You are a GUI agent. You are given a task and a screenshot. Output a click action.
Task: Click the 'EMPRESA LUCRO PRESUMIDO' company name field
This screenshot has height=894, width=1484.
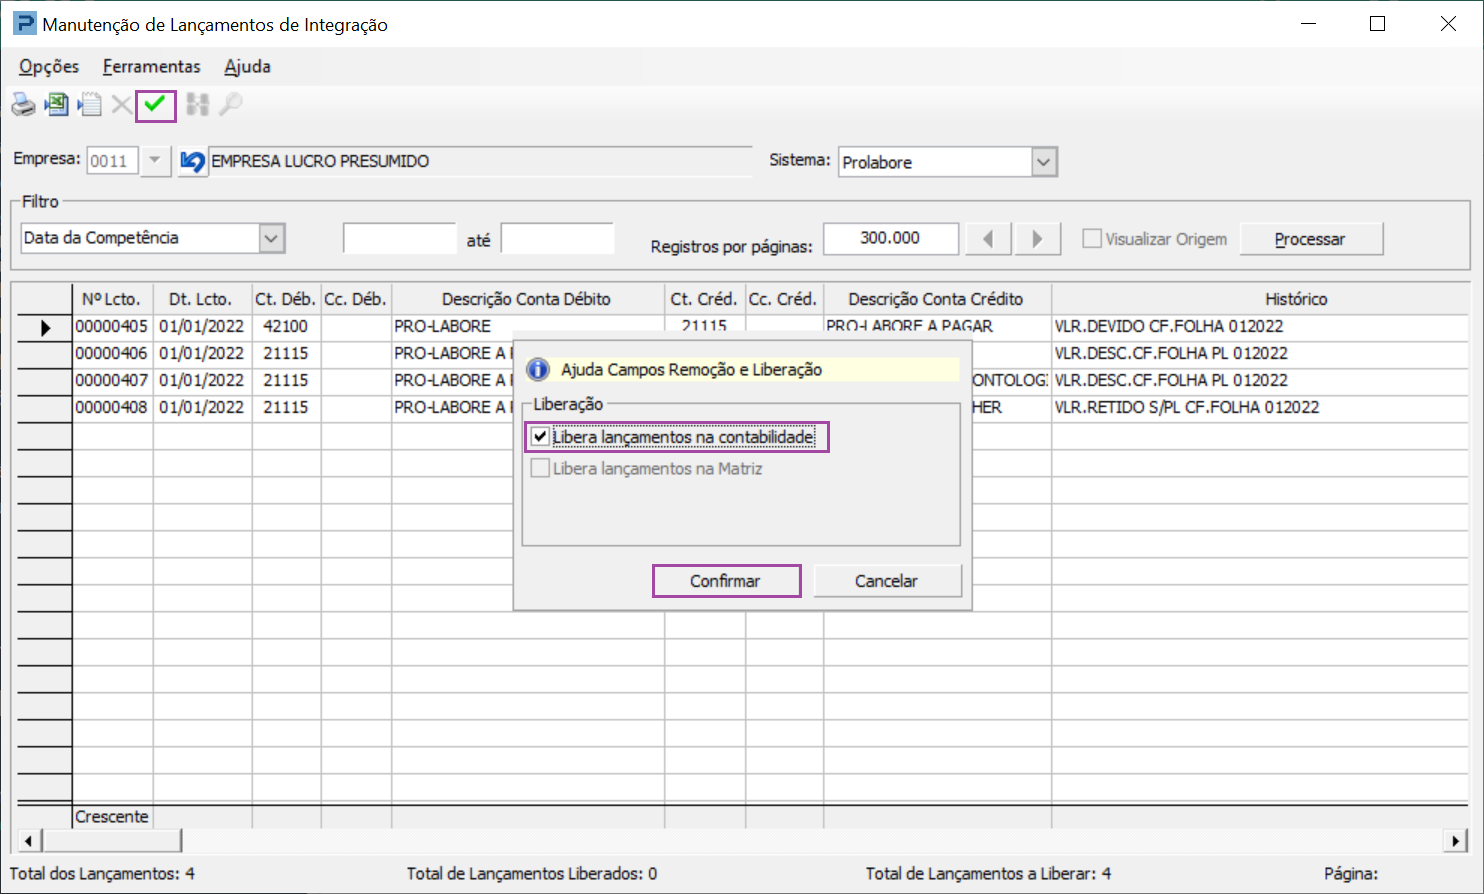(x=480, y=161)
